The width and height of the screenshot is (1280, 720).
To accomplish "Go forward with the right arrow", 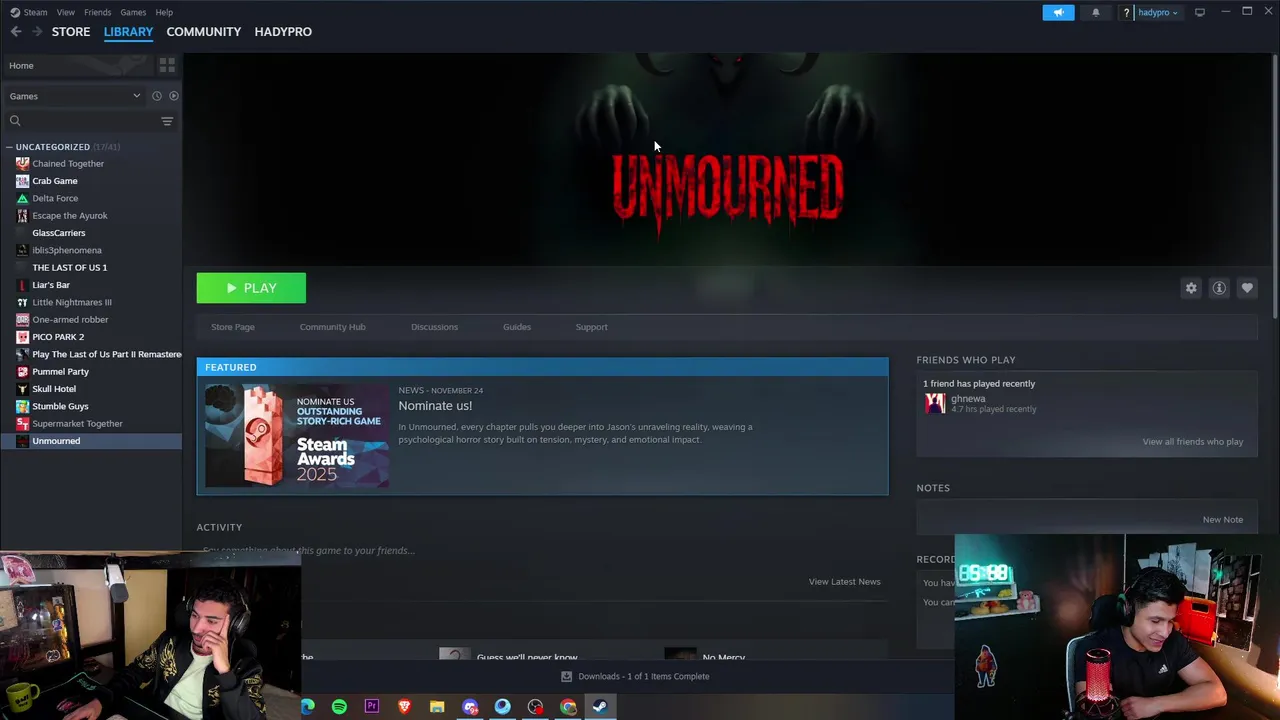I will 37,32.
